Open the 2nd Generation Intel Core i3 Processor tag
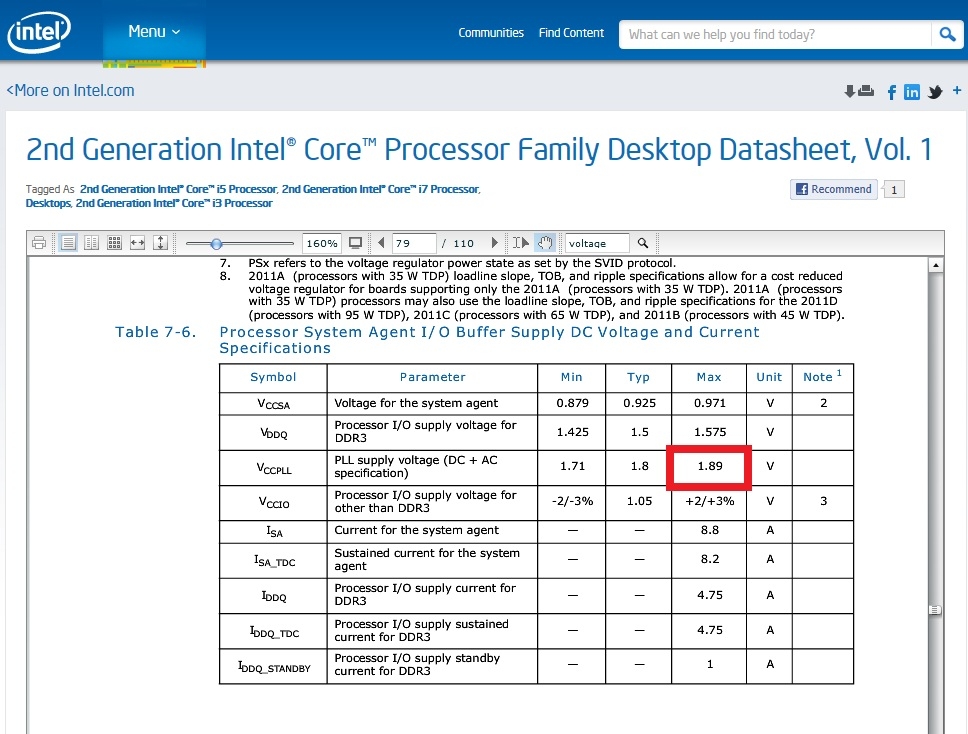Image resolution: width=968 pixels, height=734 pixels. point(173,203)
